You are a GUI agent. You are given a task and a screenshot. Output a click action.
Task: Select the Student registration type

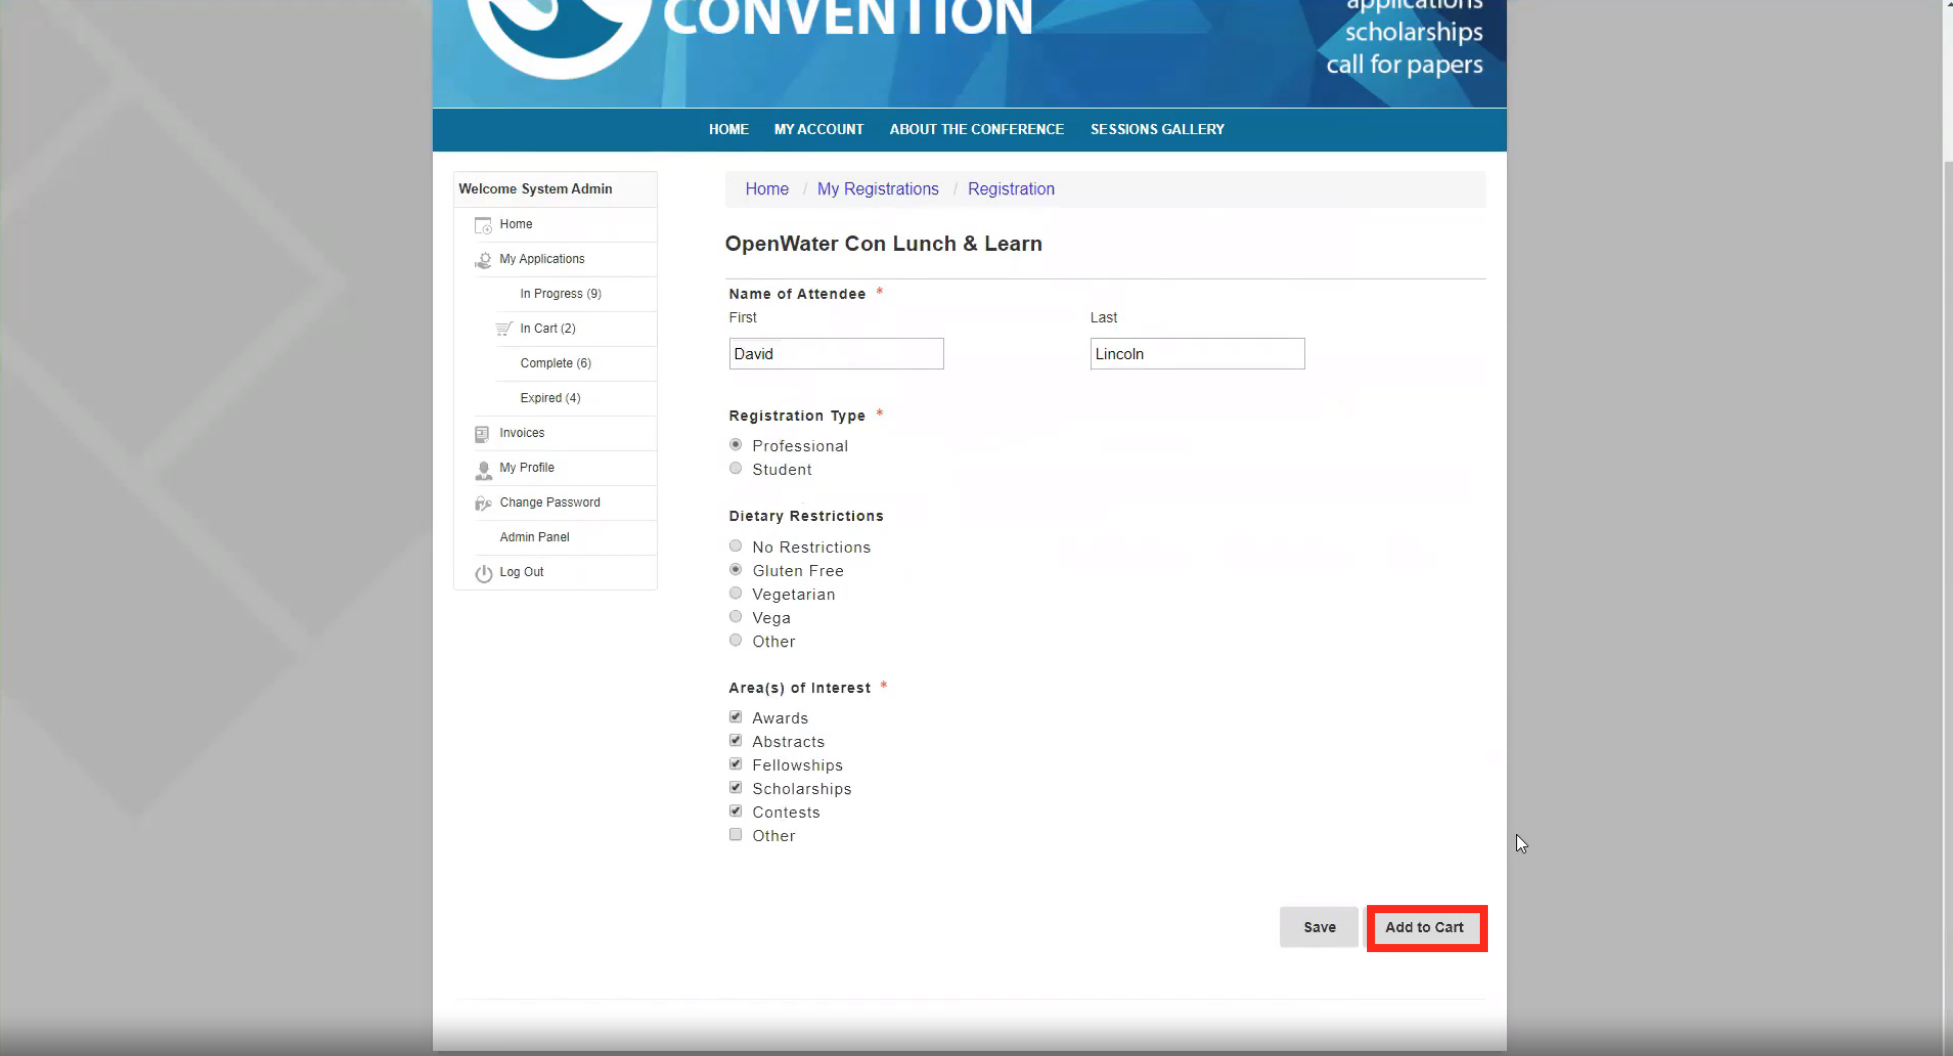point(736,468)
